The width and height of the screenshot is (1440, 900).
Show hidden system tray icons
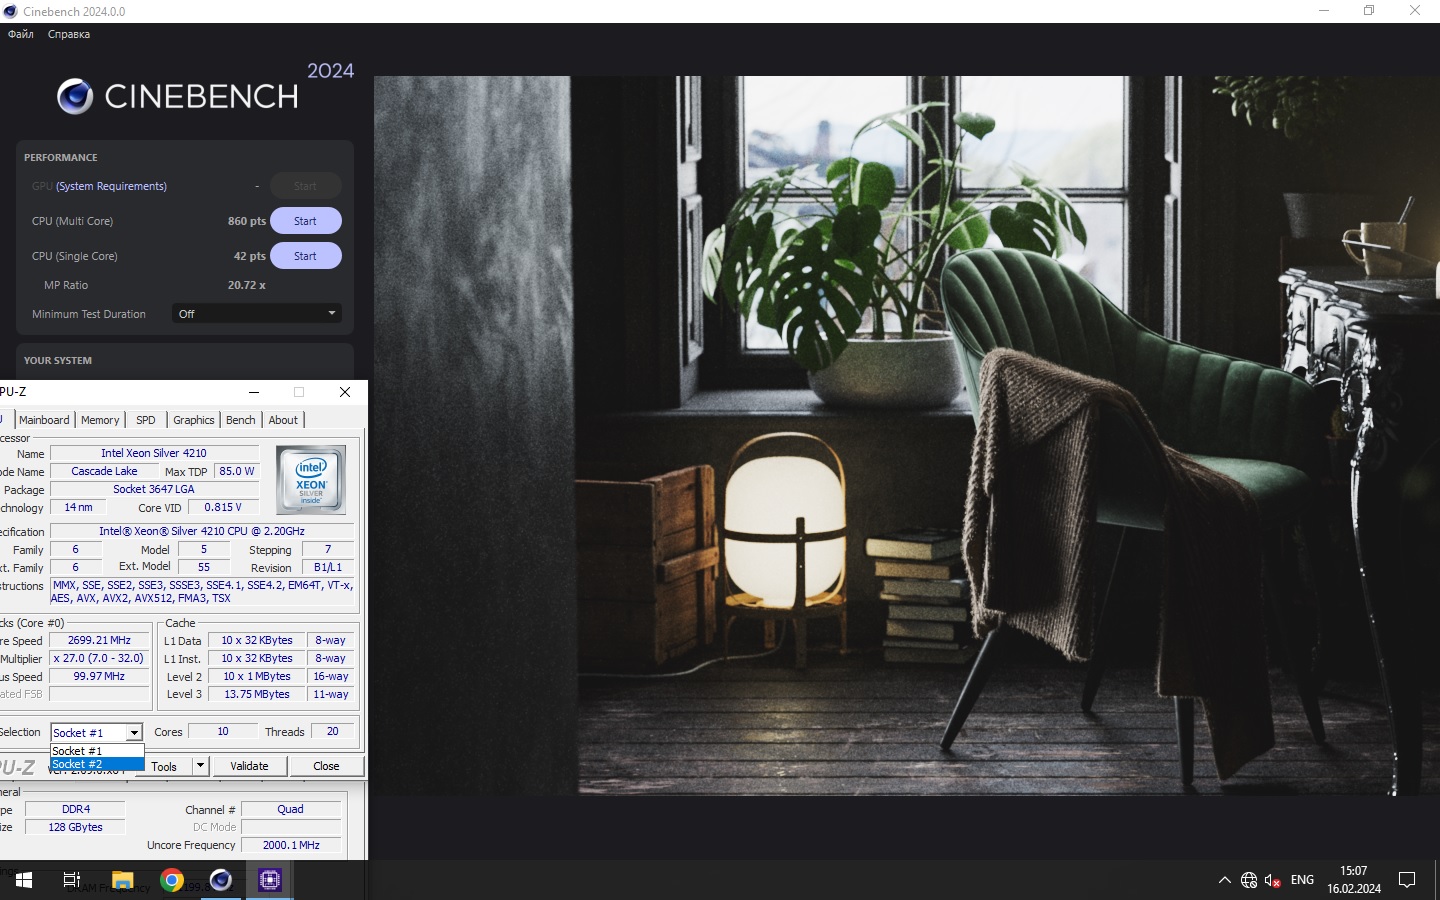pyautogui.click(x=1224, y=880)
